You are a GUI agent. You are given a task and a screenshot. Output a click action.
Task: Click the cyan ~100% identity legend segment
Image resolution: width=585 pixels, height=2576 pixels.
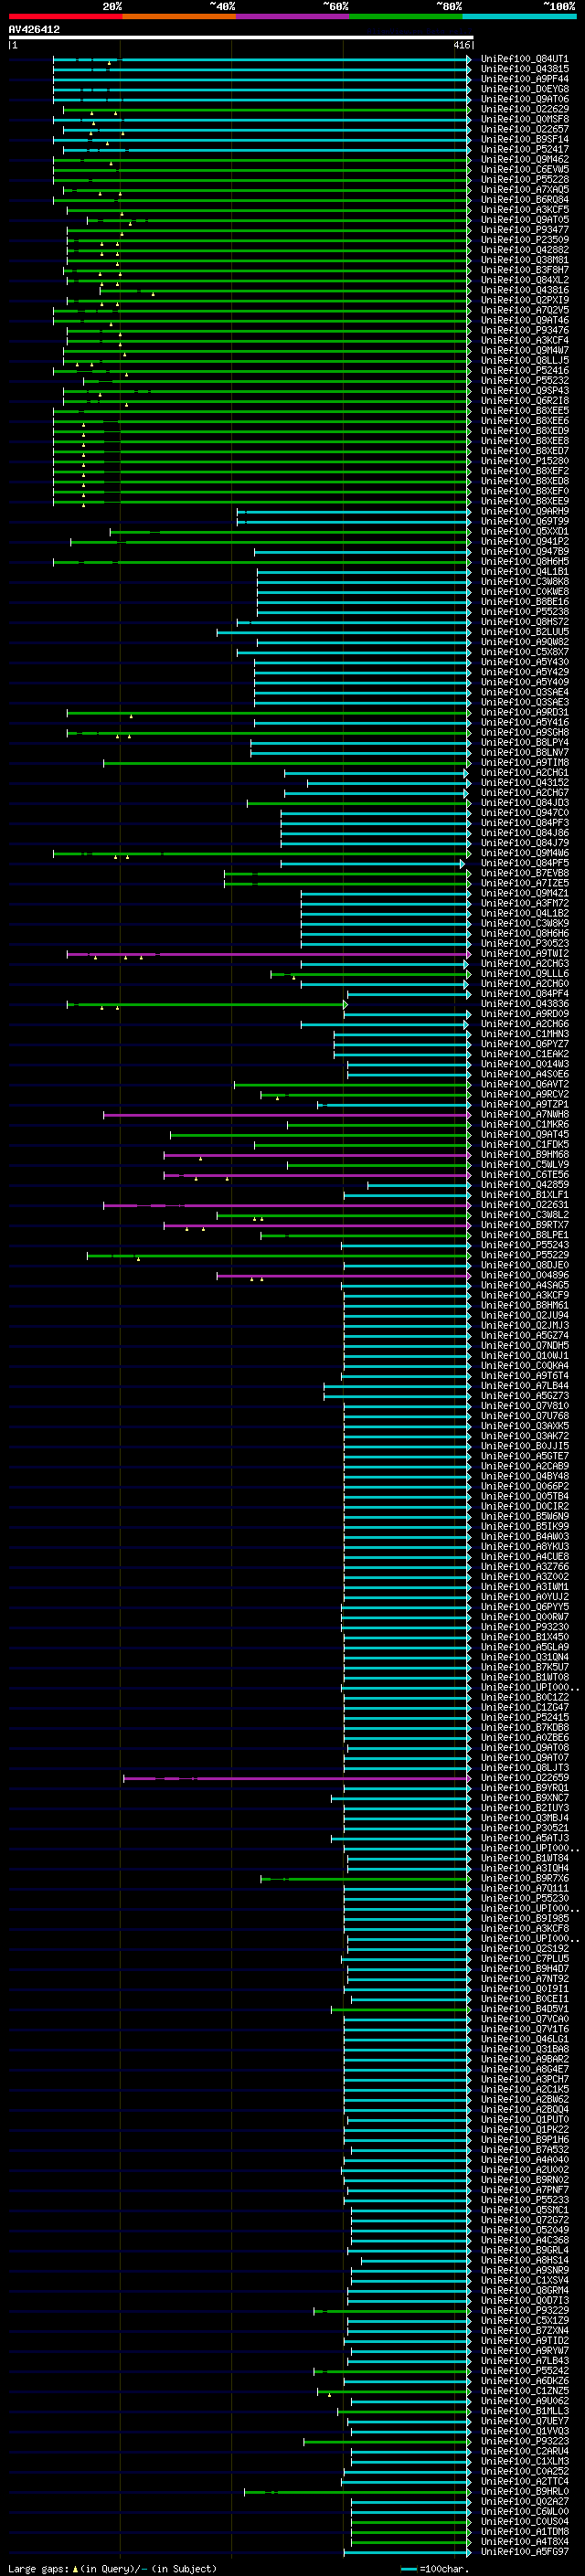click(520, 17)
